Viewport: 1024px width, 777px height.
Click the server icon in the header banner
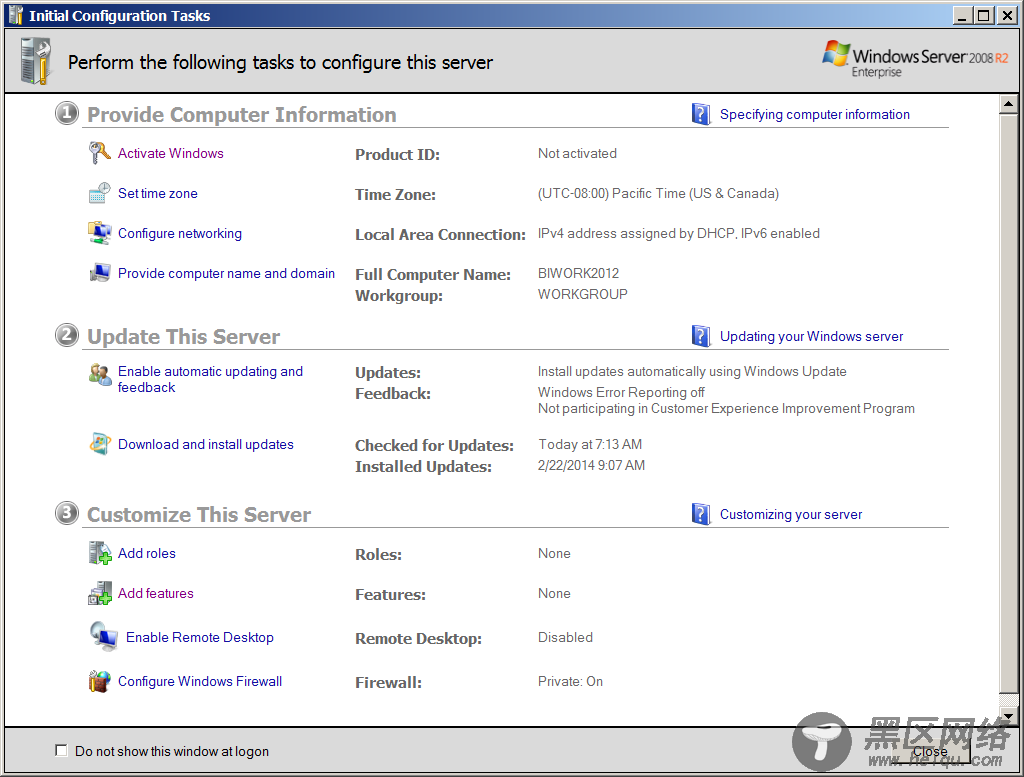[35, 61]
